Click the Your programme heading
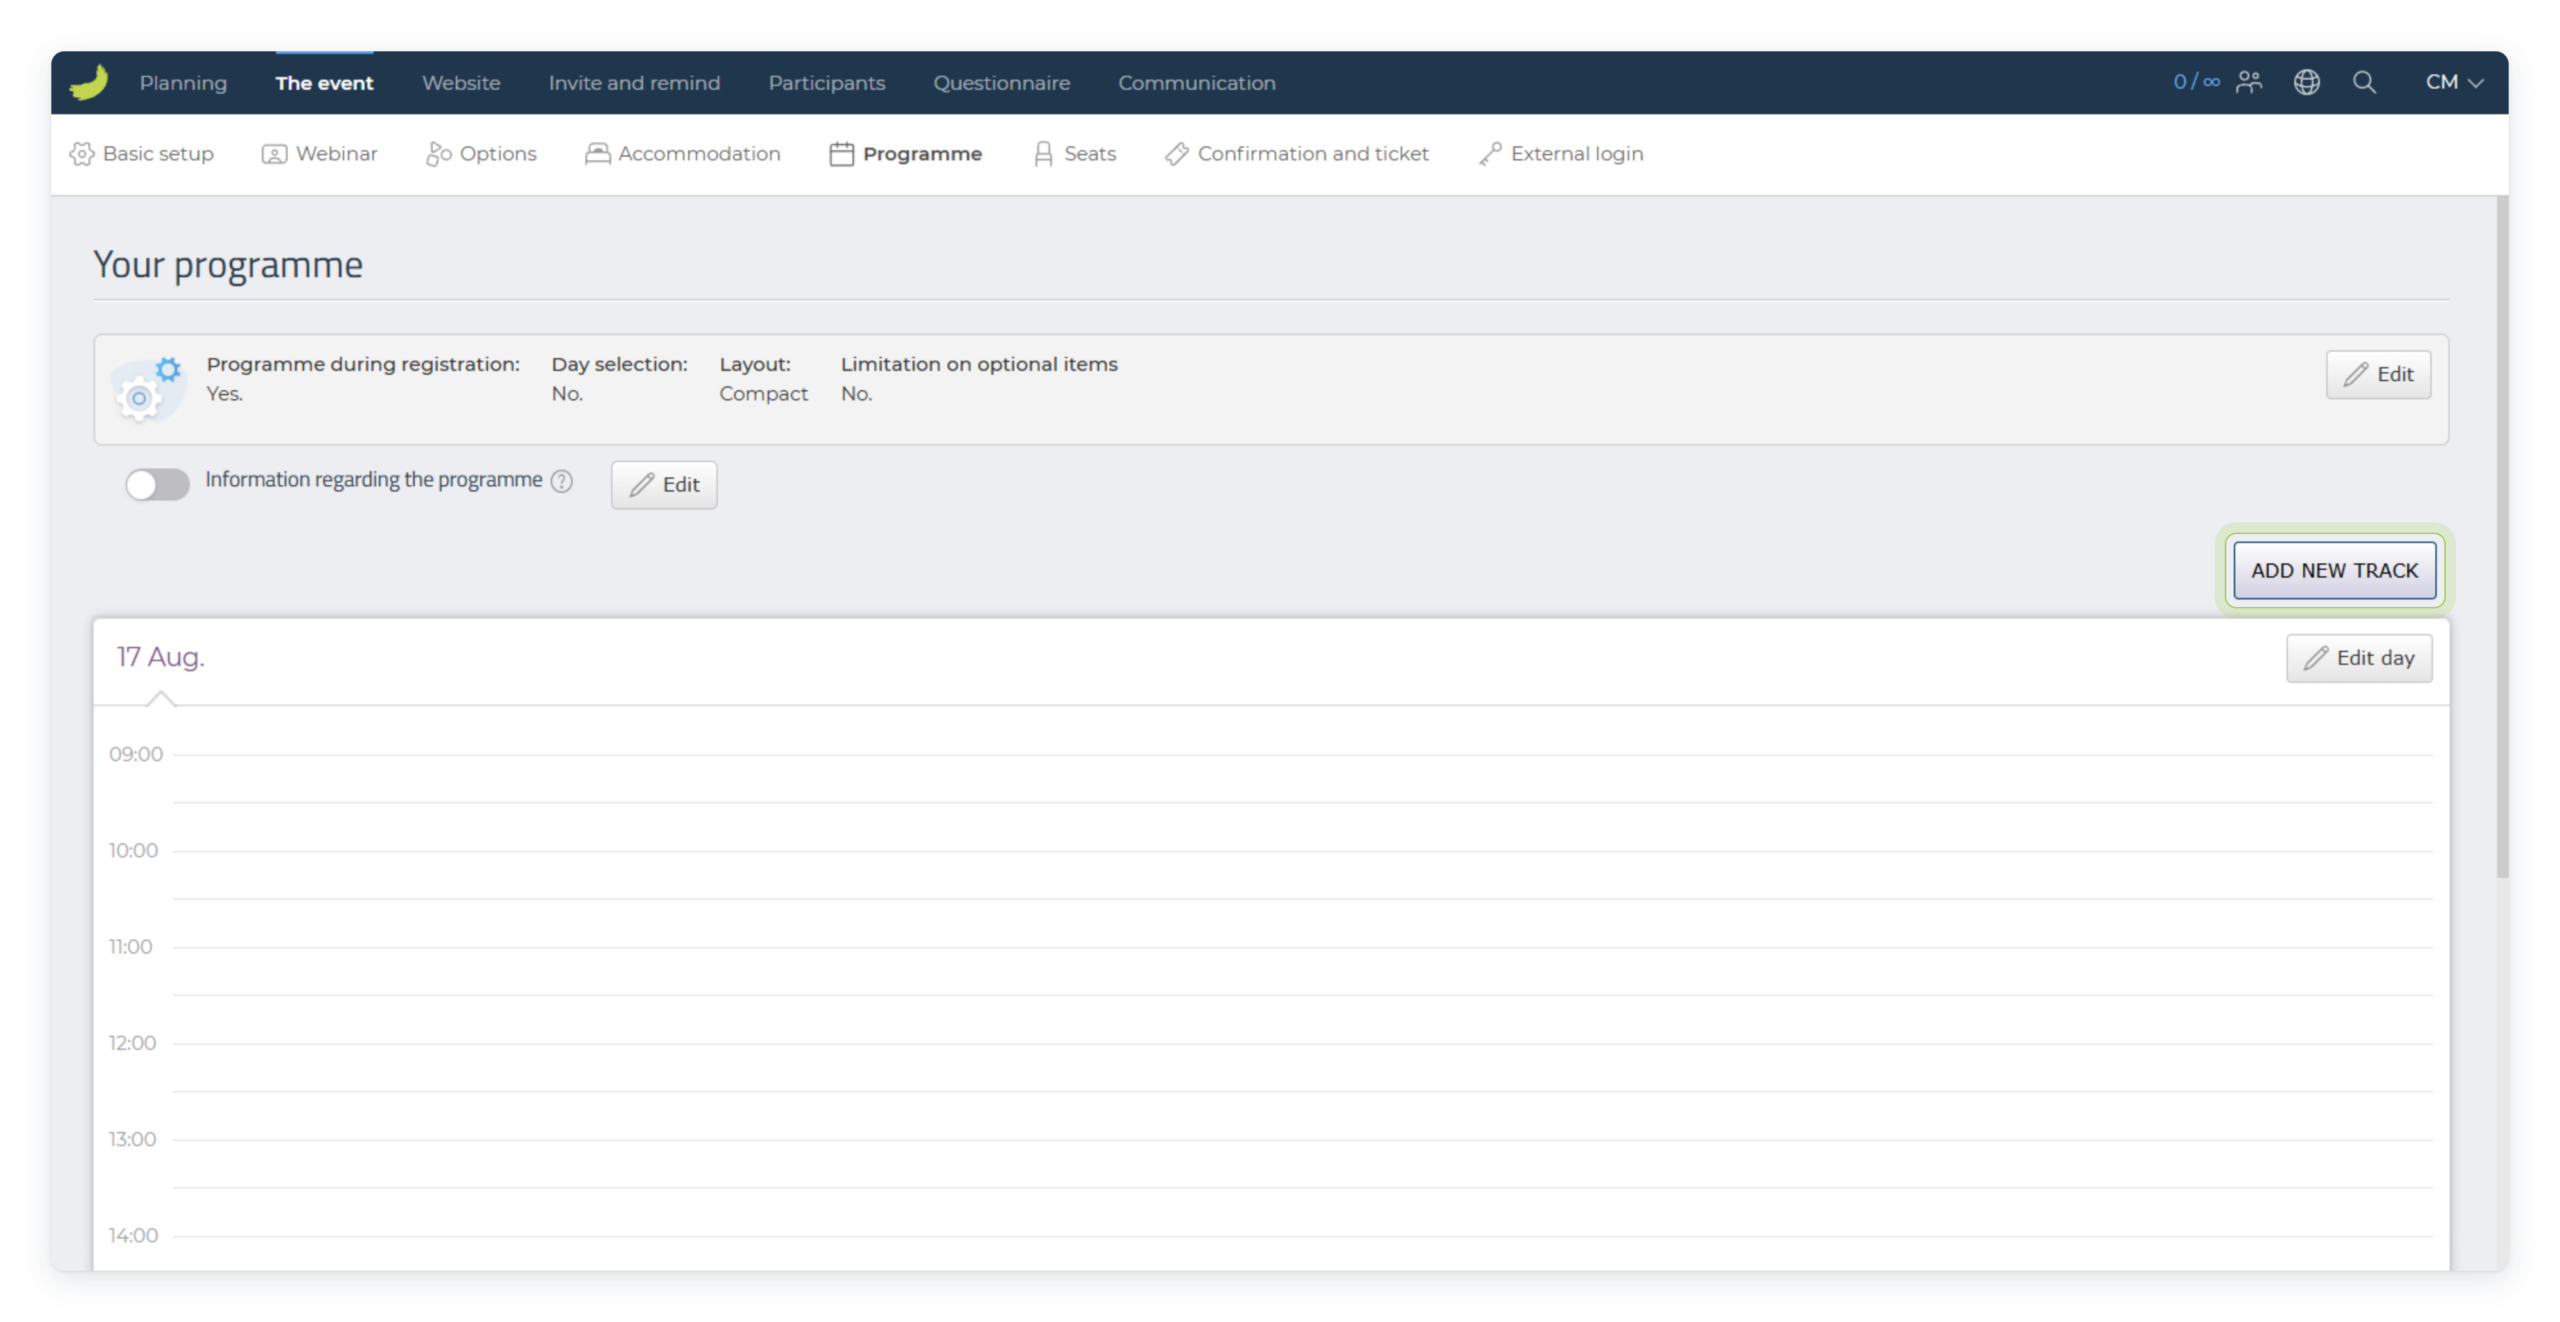Viewport: 2560px width, 1322px height. pos(228,265)
